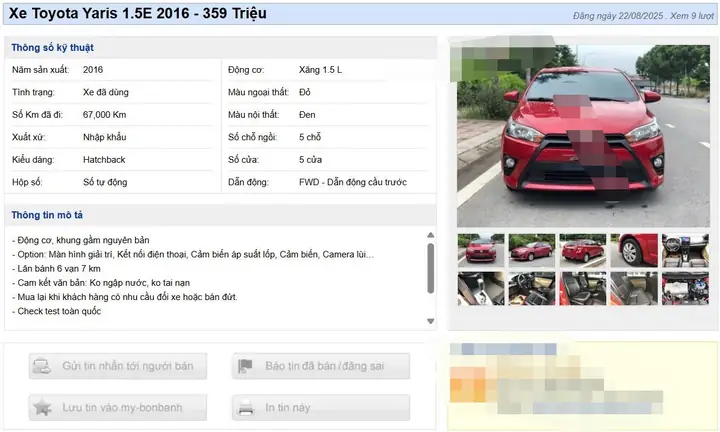Click the origin value 'Nhập khẩu'
720x432 pixels.
pos(104,137)
